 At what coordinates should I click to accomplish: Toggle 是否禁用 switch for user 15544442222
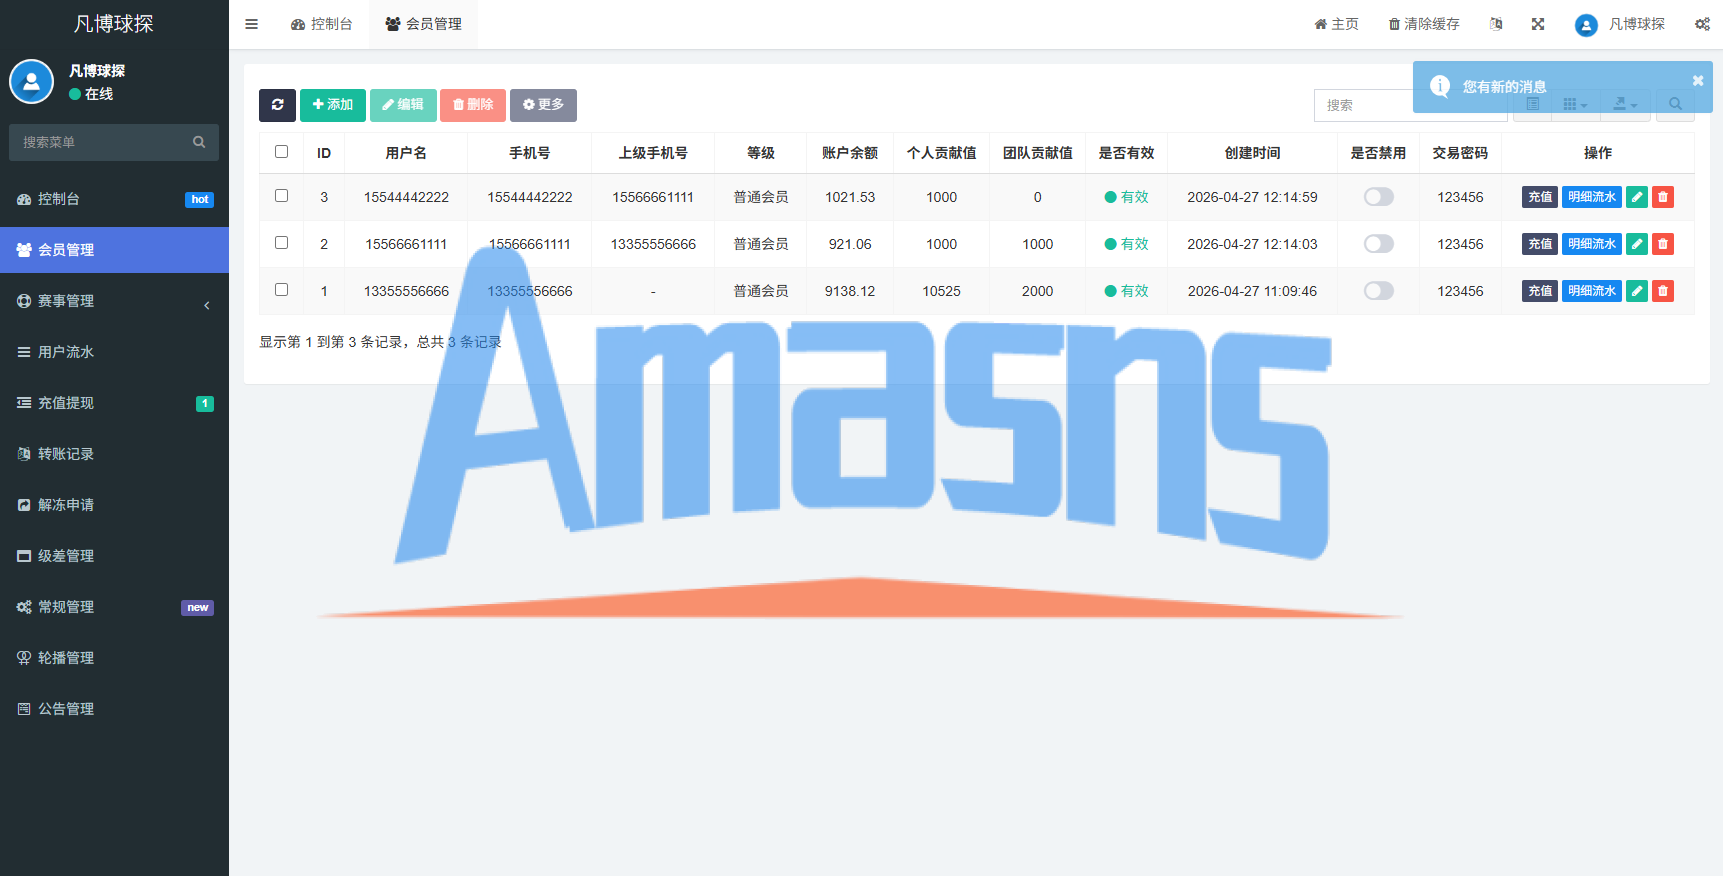point(1378,197)
